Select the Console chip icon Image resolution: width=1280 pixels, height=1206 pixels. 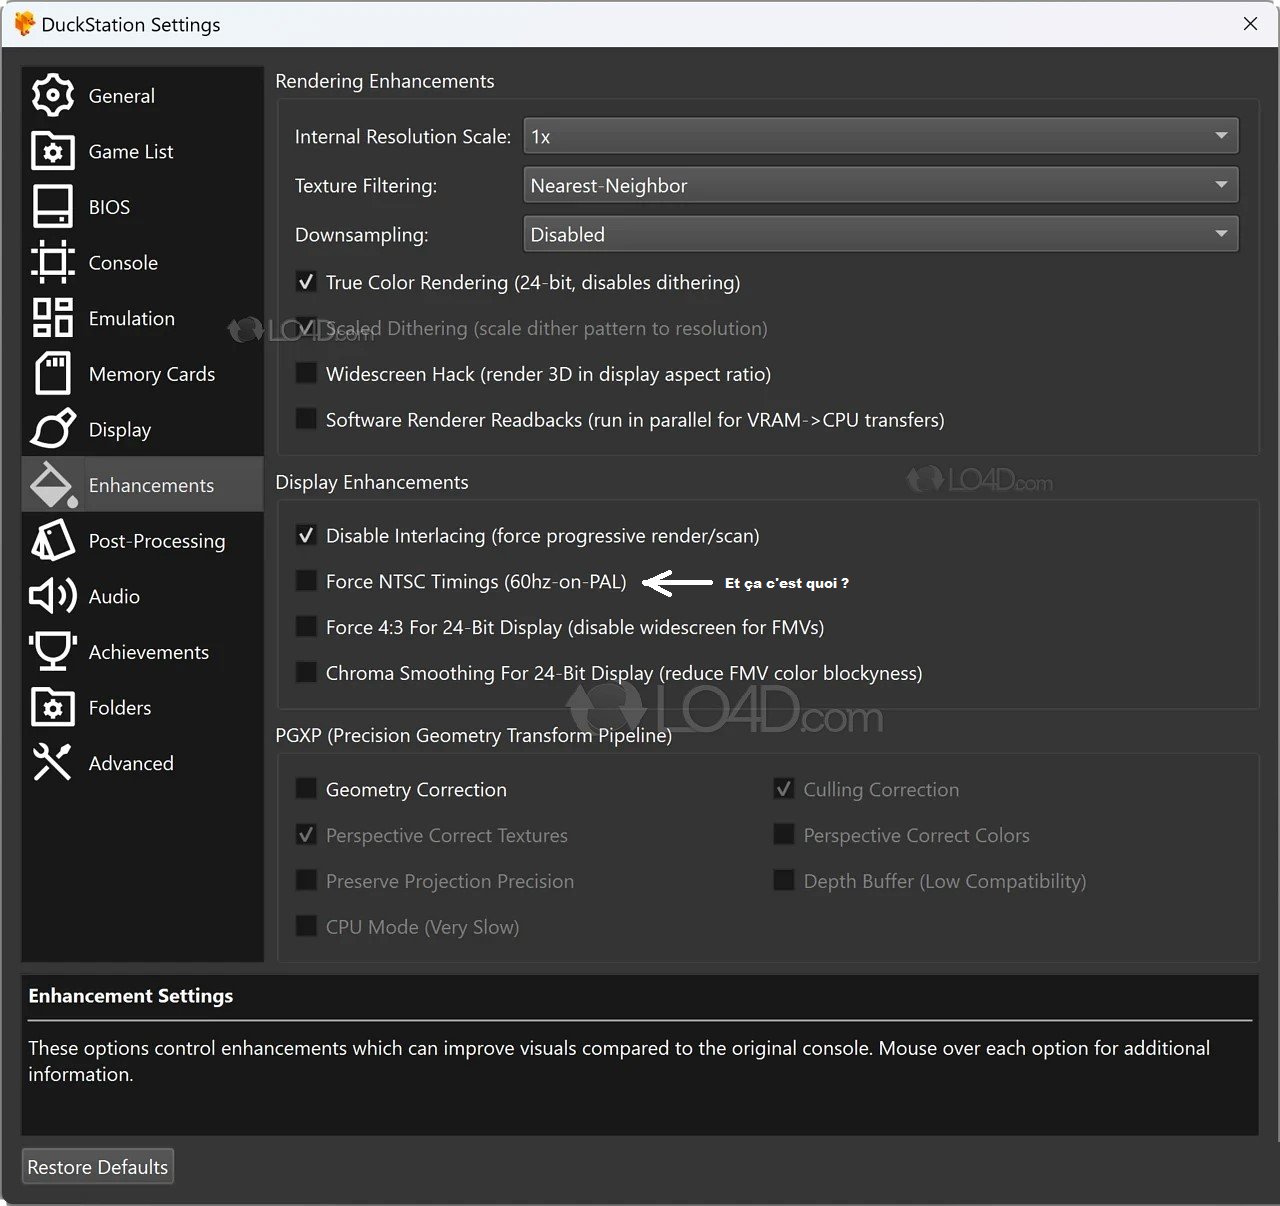pyautogui.click(x=52, y=263)
